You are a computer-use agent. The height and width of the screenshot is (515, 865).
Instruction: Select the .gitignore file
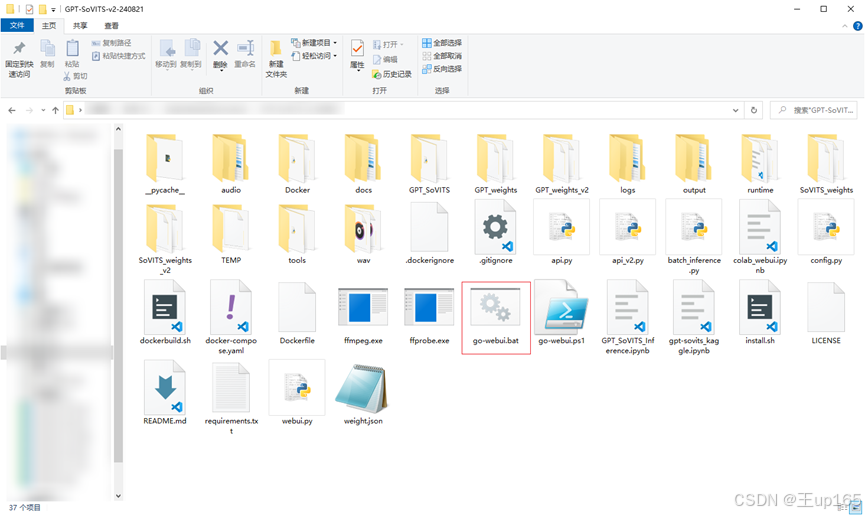point(495,233)
